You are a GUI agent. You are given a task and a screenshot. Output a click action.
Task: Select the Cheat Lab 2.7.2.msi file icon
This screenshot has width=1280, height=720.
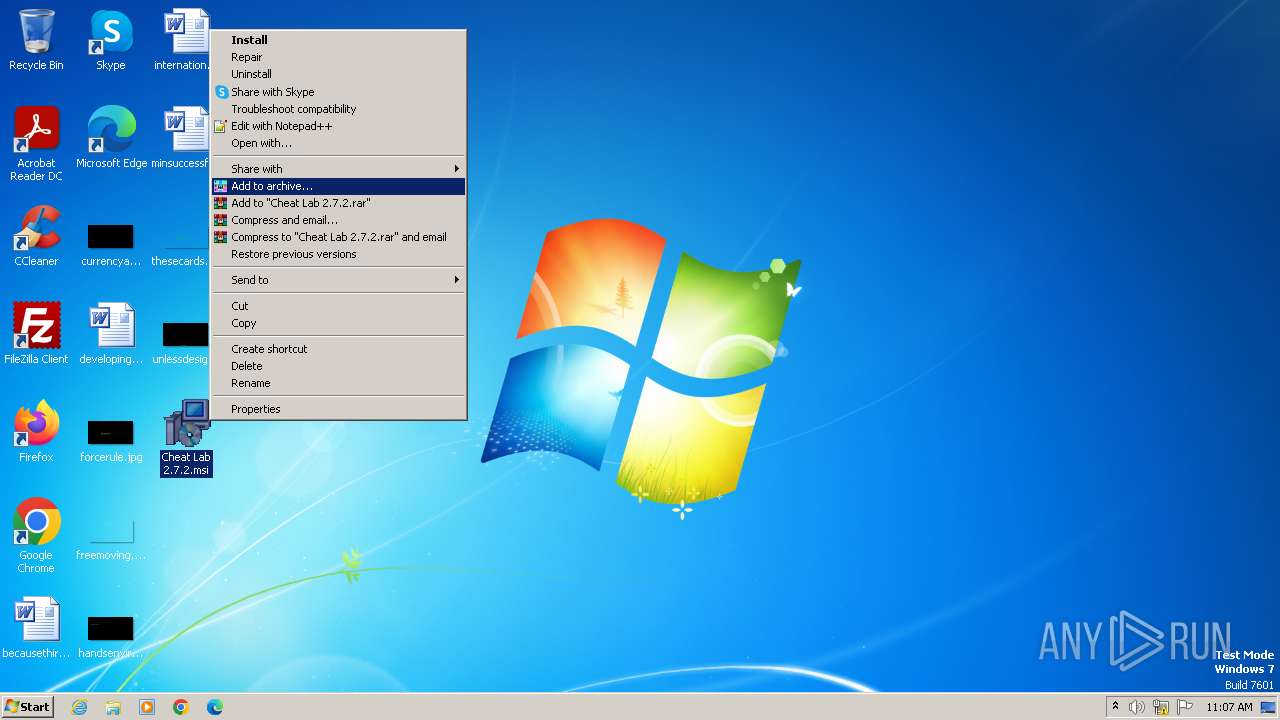point(186,438)
